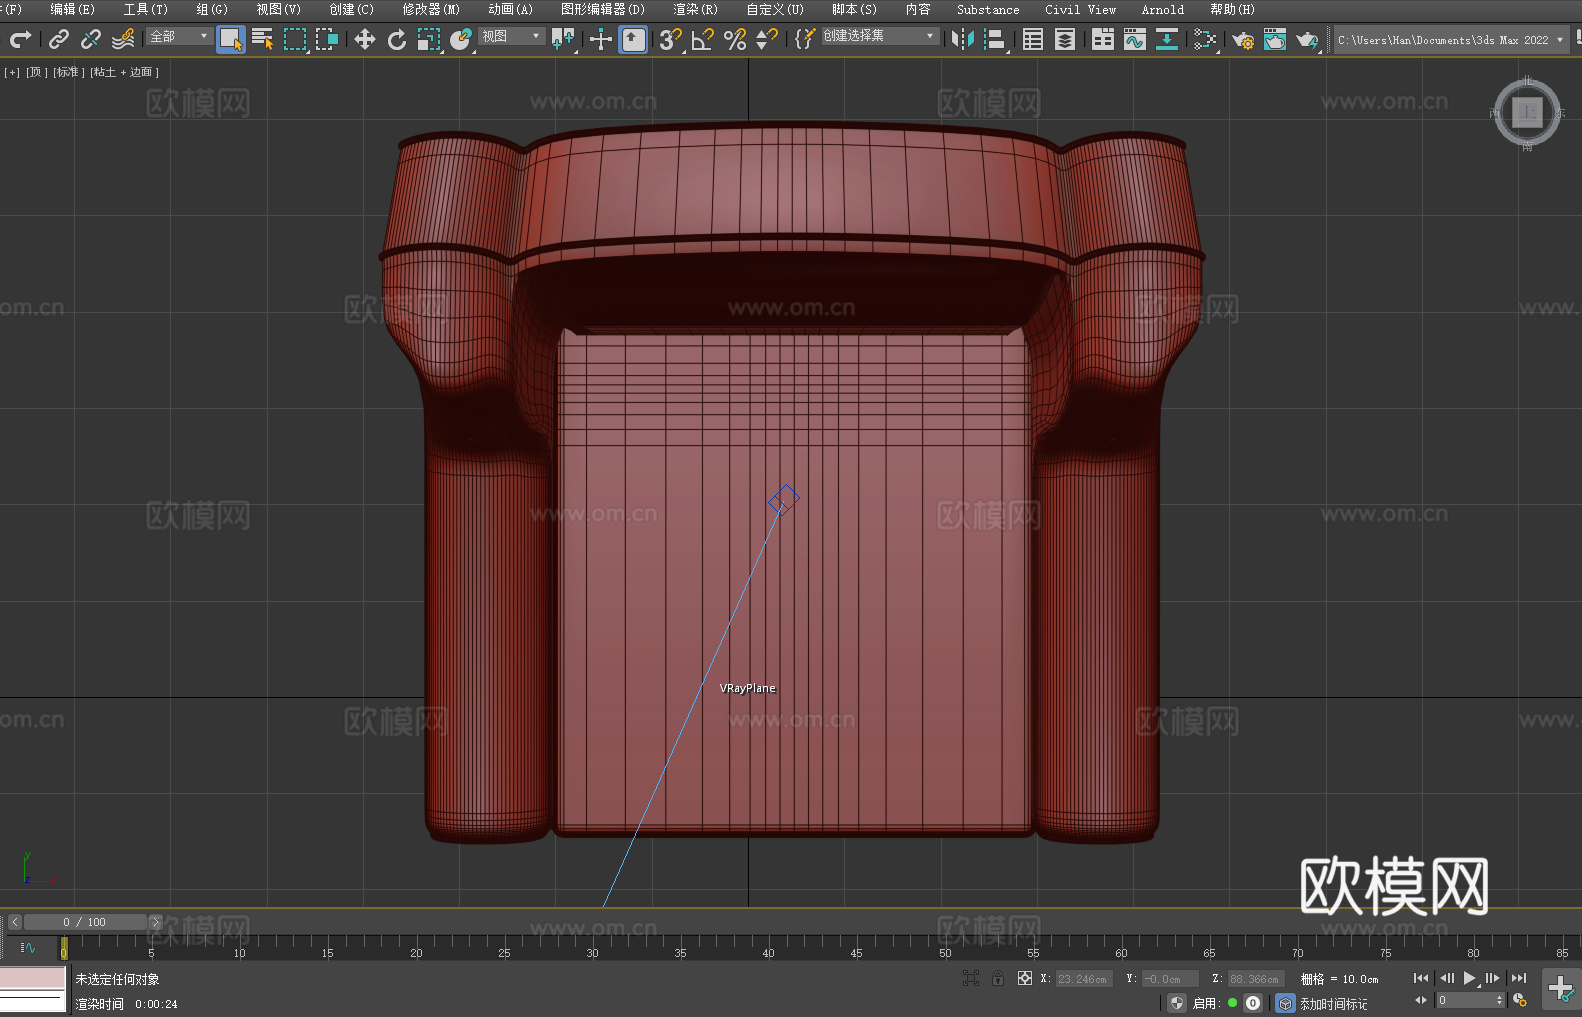1582x1017 pixels.
Task: Open the selection filter dropdown 全部
Action: tap(179, 36)
